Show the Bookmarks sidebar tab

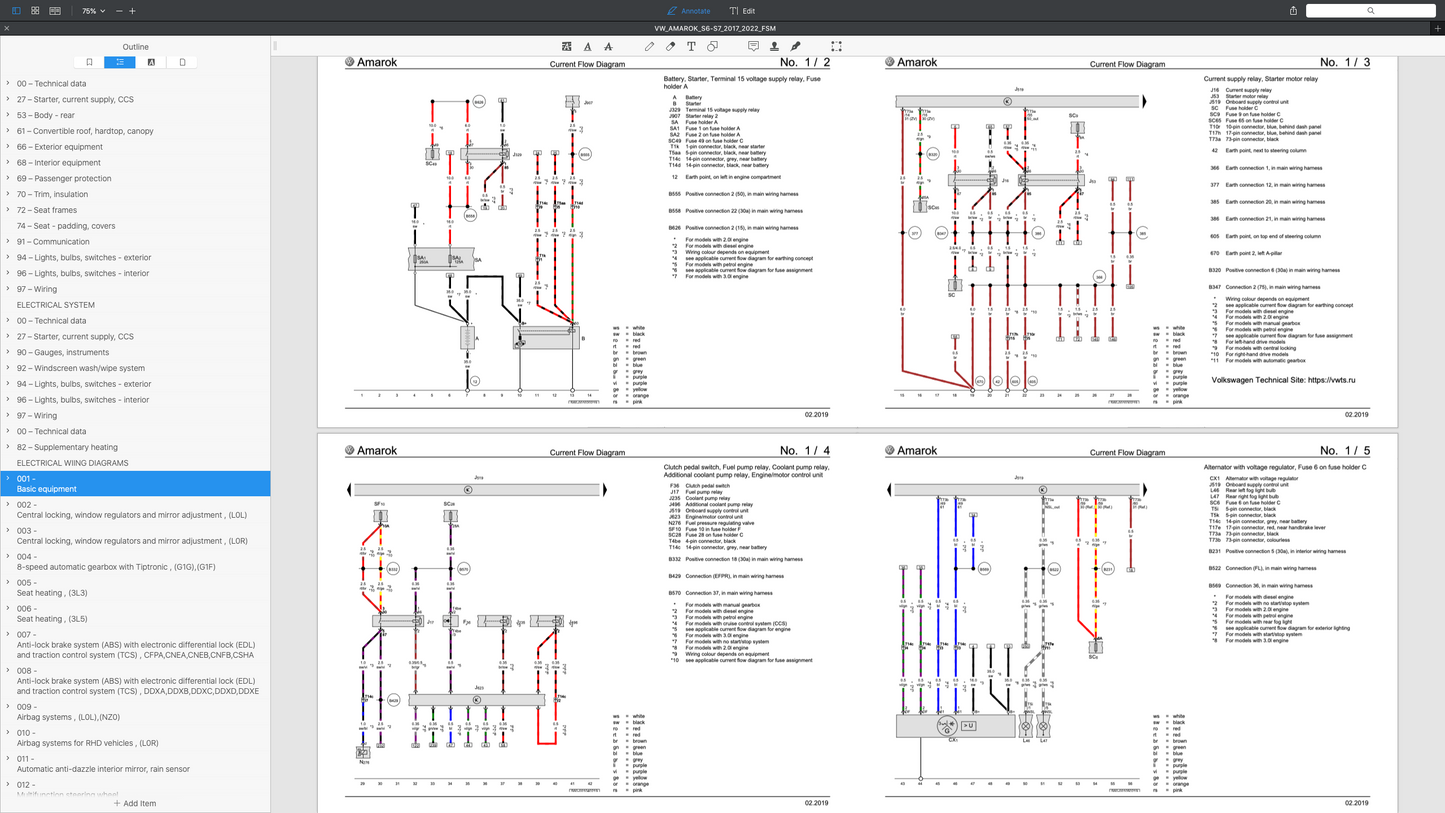coord(89,62)
